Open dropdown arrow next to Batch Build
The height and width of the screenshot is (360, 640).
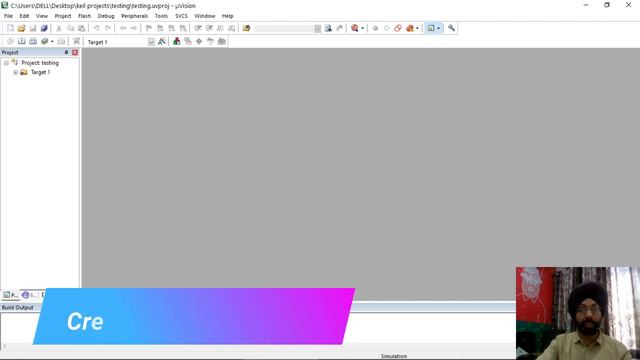52,41
